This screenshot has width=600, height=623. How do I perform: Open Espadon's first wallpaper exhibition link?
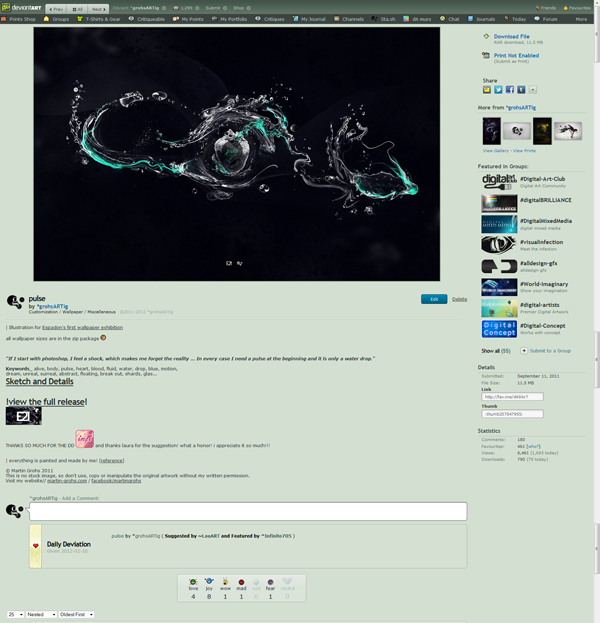pyautogui.click(x=82, y=327)
